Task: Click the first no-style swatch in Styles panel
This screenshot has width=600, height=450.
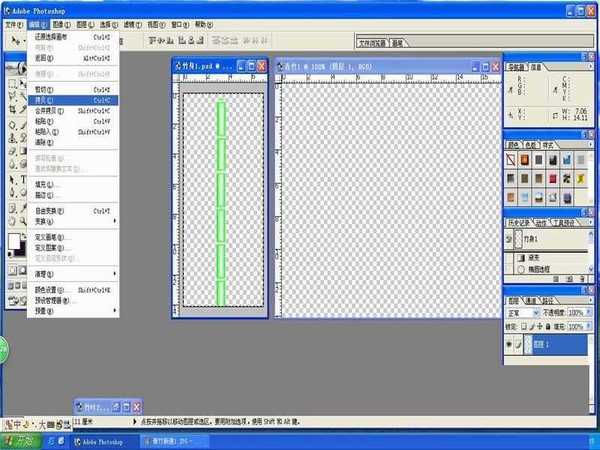Action: click(512, 160)
